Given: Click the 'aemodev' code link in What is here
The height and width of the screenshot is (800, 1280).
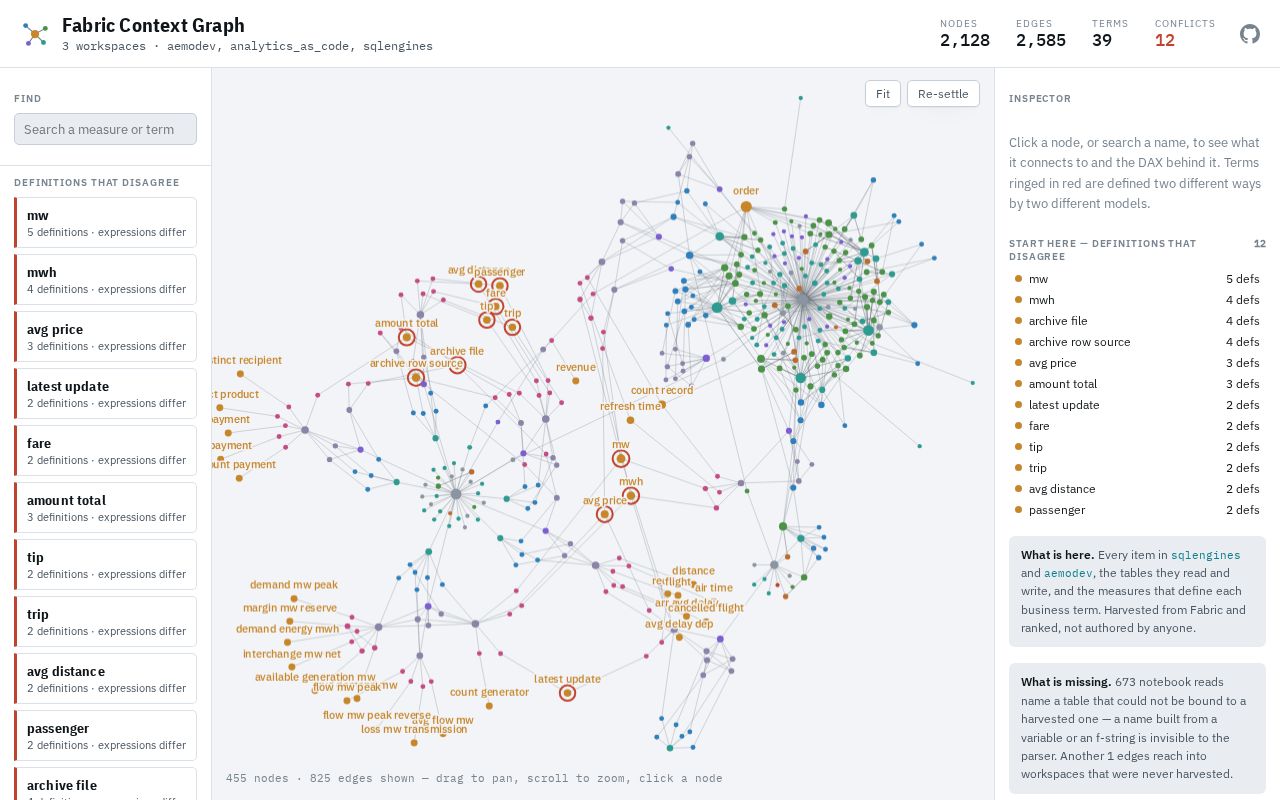Looking at the screenshot, I should pos(1068,573).
